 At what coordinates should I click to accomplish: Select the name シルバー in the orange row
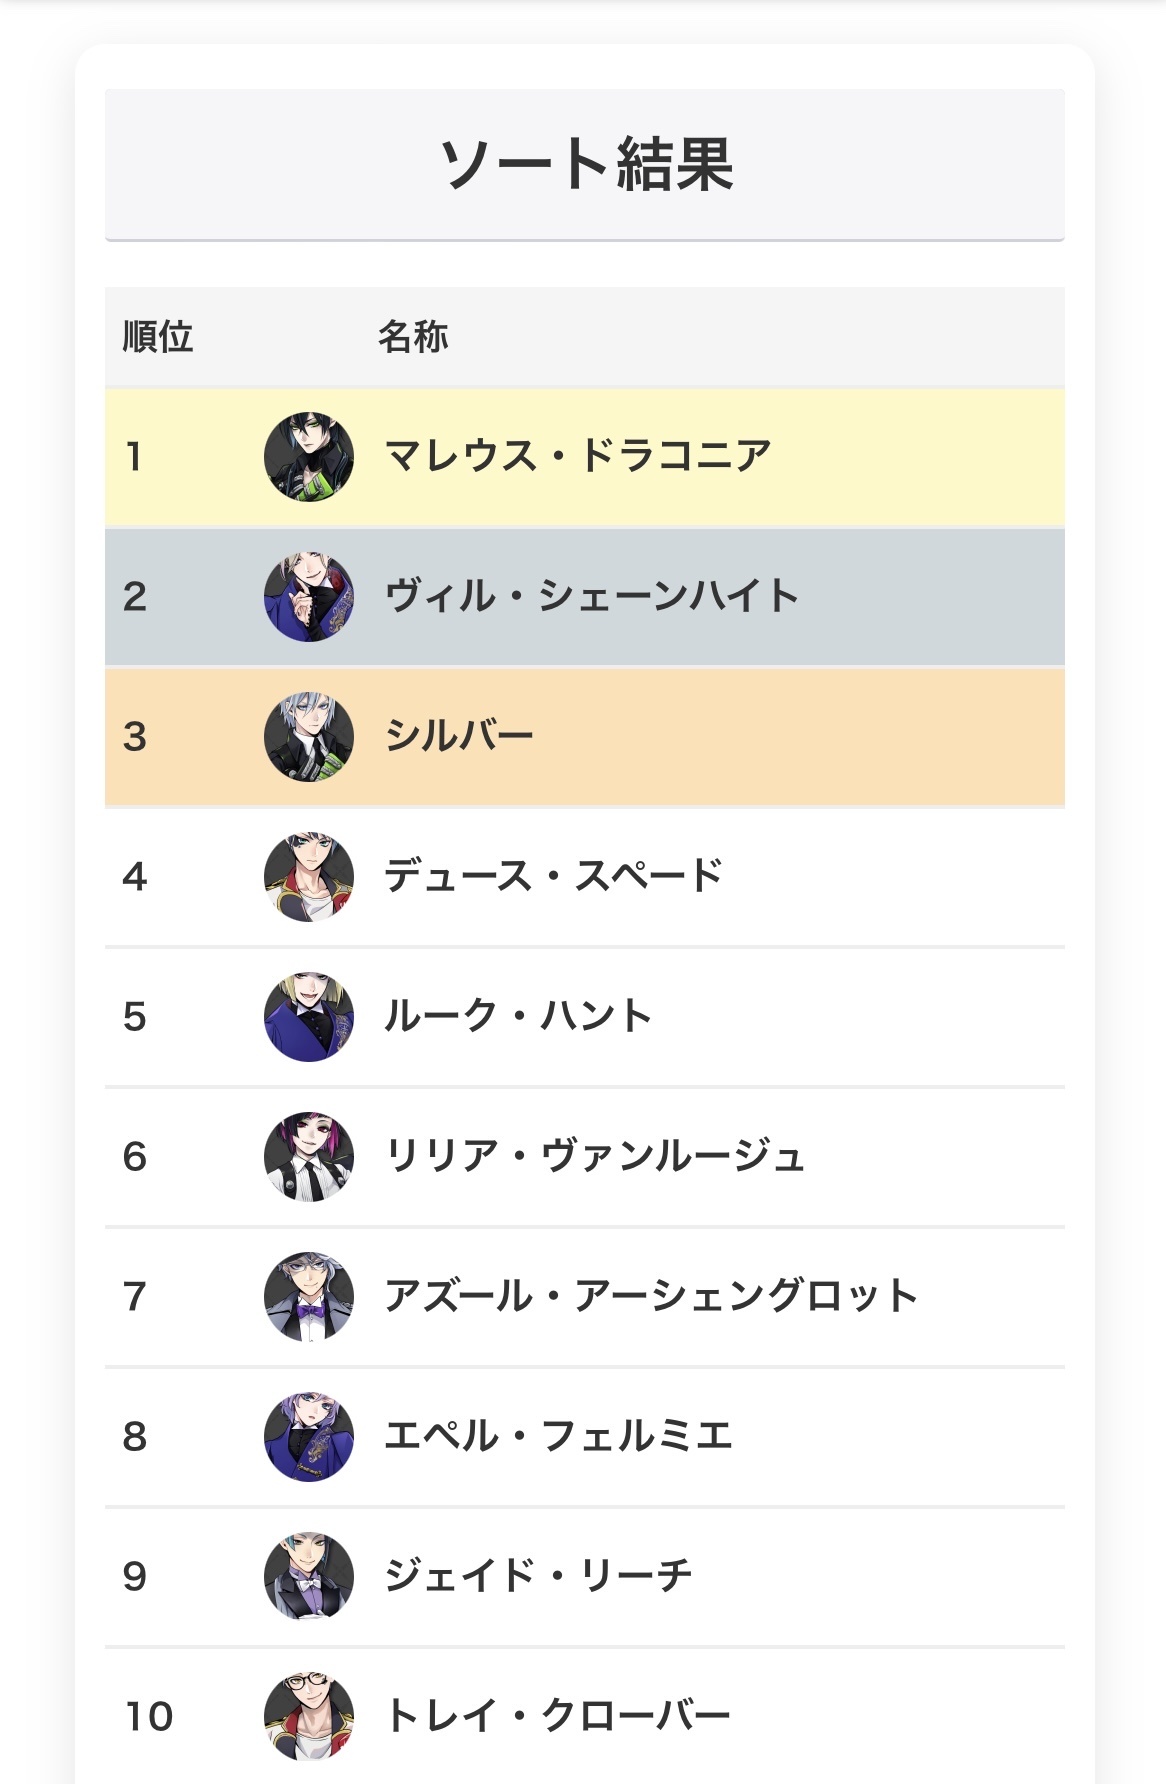coord(459,736)
